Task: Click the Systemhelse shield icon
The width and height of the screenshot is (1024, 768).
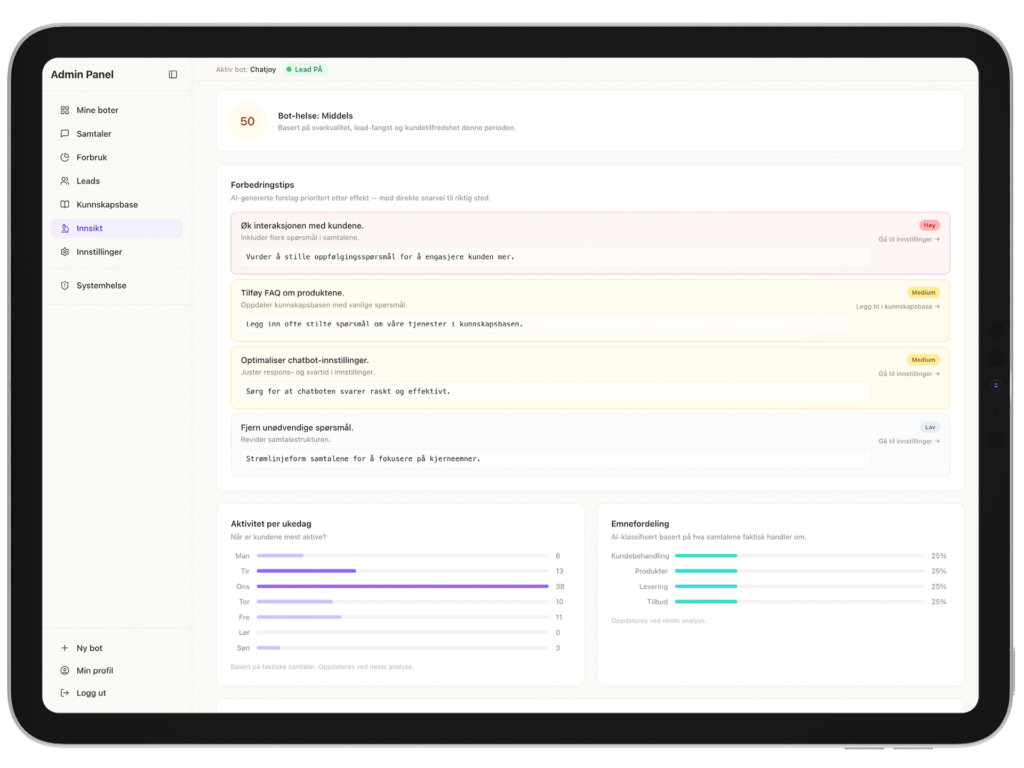Action: 65,286
